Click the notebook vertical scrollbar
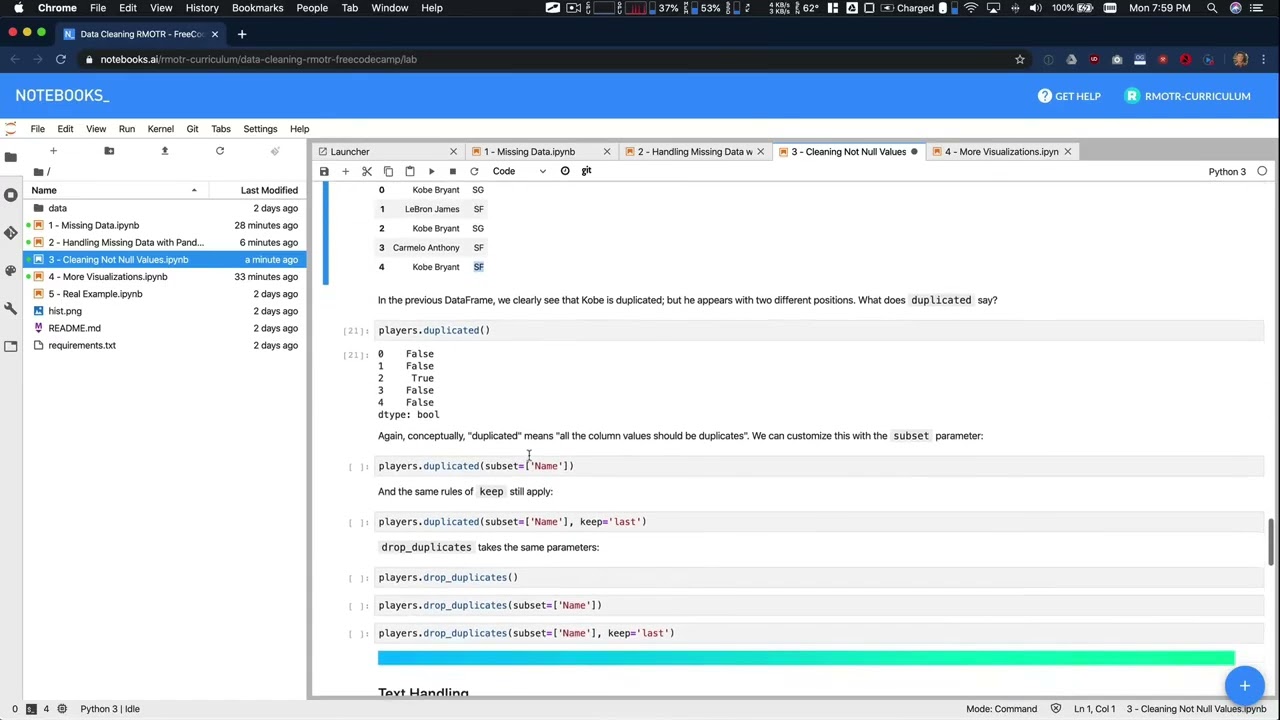 click(x=1272, y=540)
